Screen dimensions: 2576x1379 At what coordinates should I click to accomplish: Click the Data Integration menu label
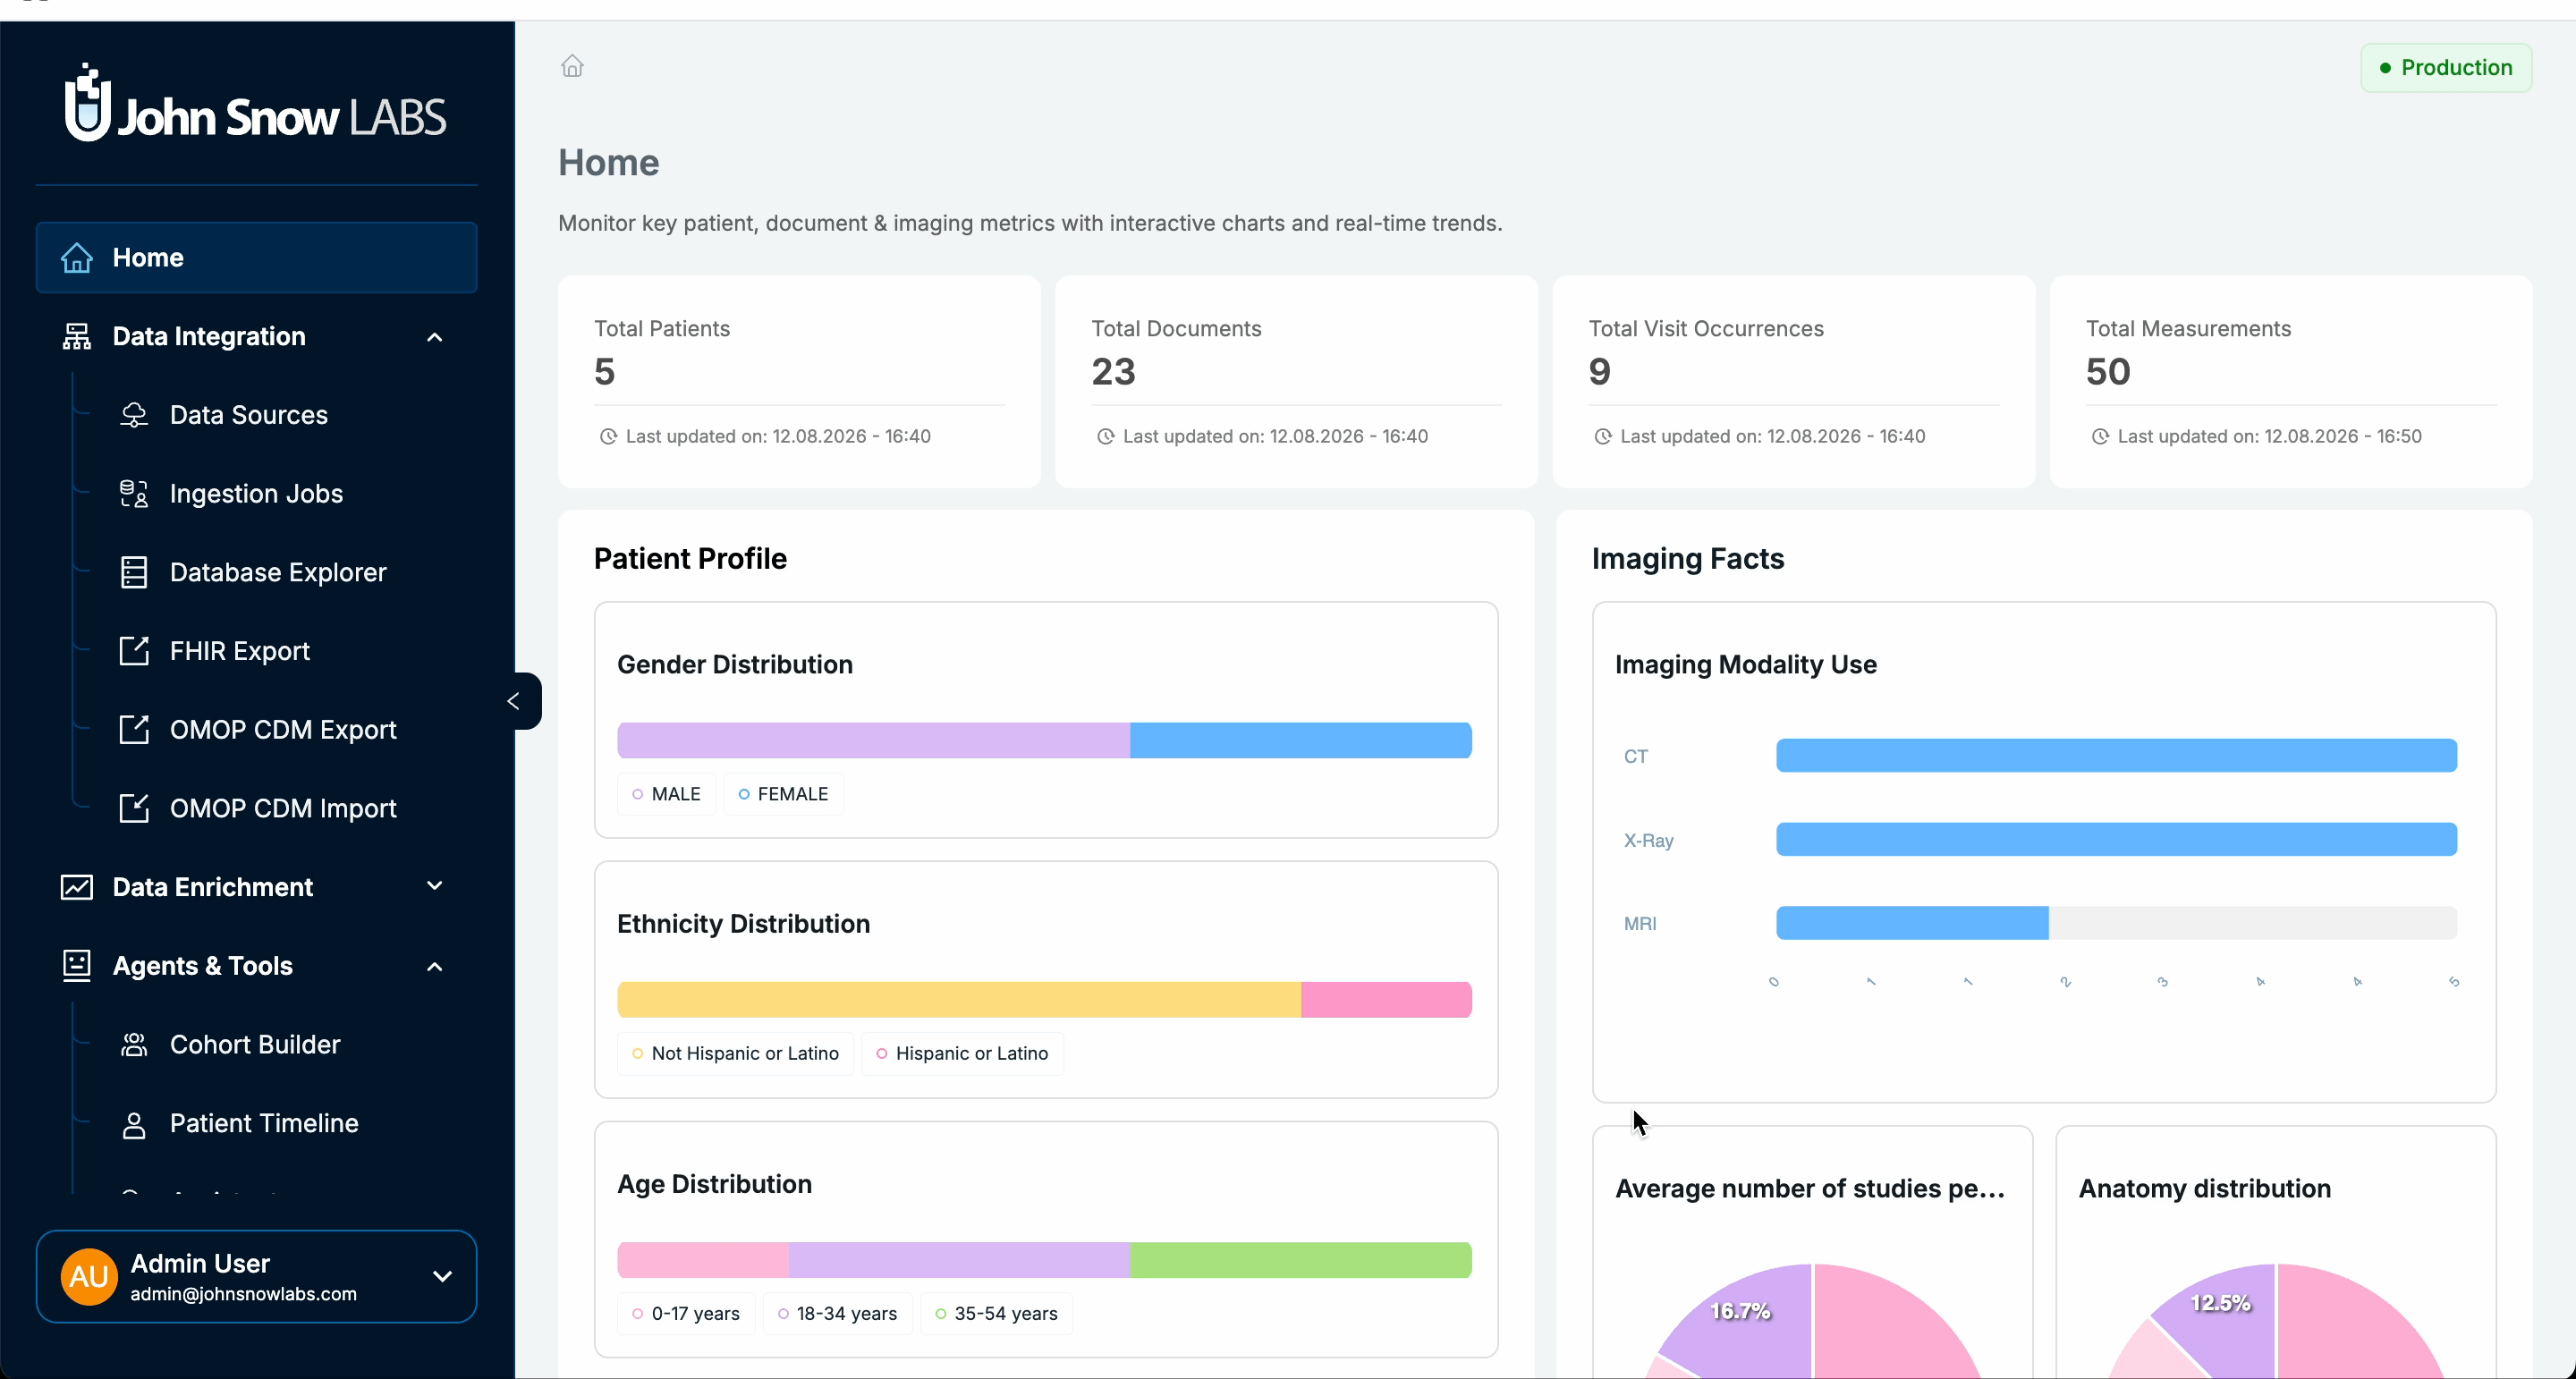(x=209, y=337)
